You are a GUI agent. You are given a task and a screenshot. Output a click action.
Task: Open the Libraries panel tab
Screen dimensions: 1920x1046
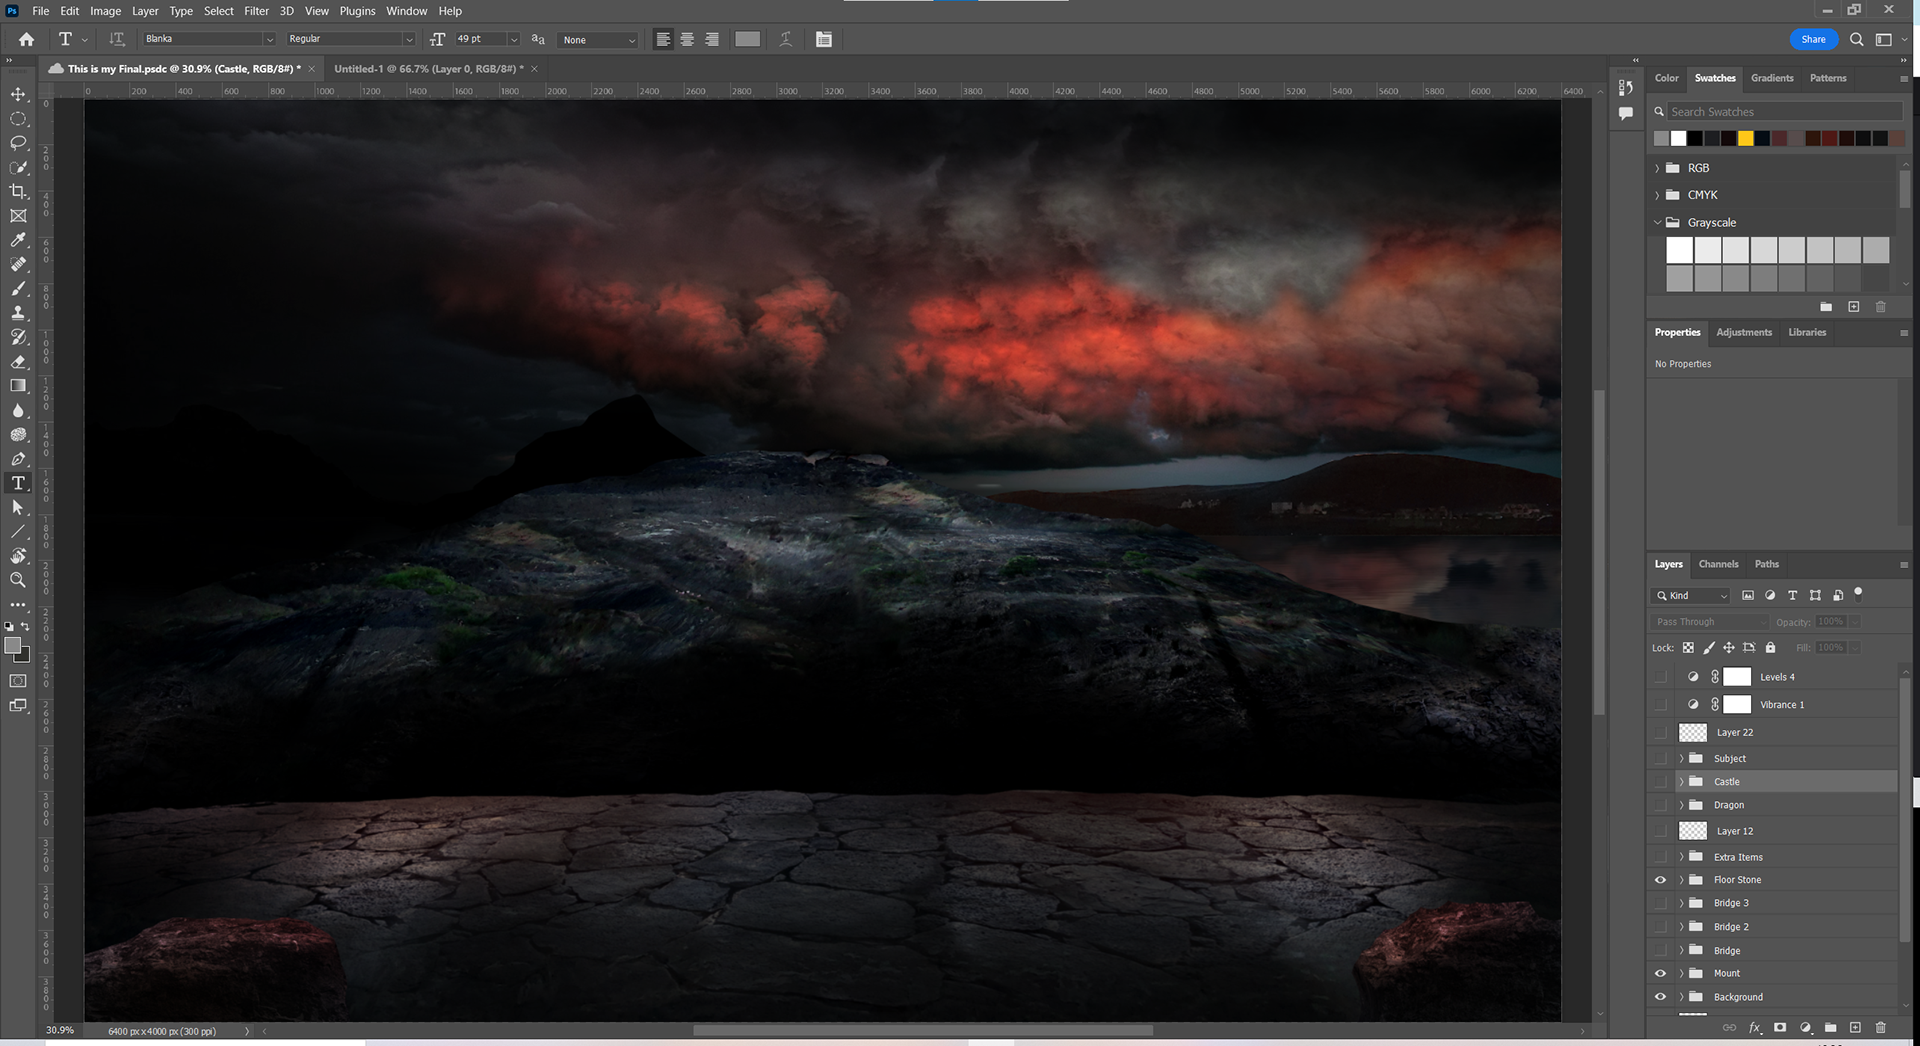(x=1807, y=332)
